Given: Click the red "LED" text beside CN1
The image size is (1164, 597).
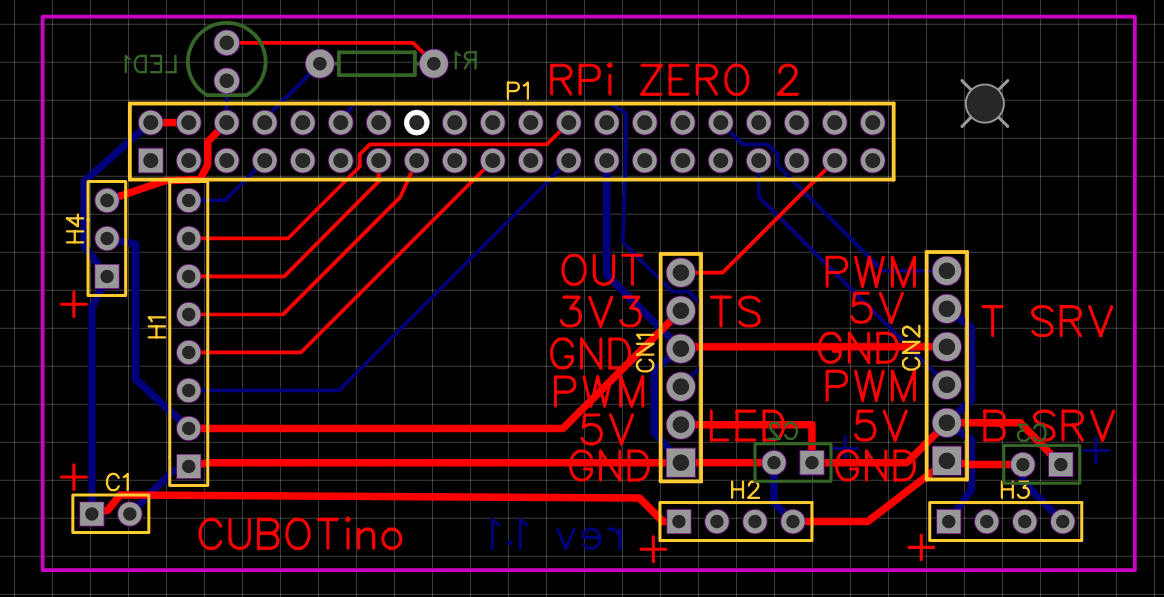Looking at the screenshot, I should [x=745, y=425].
